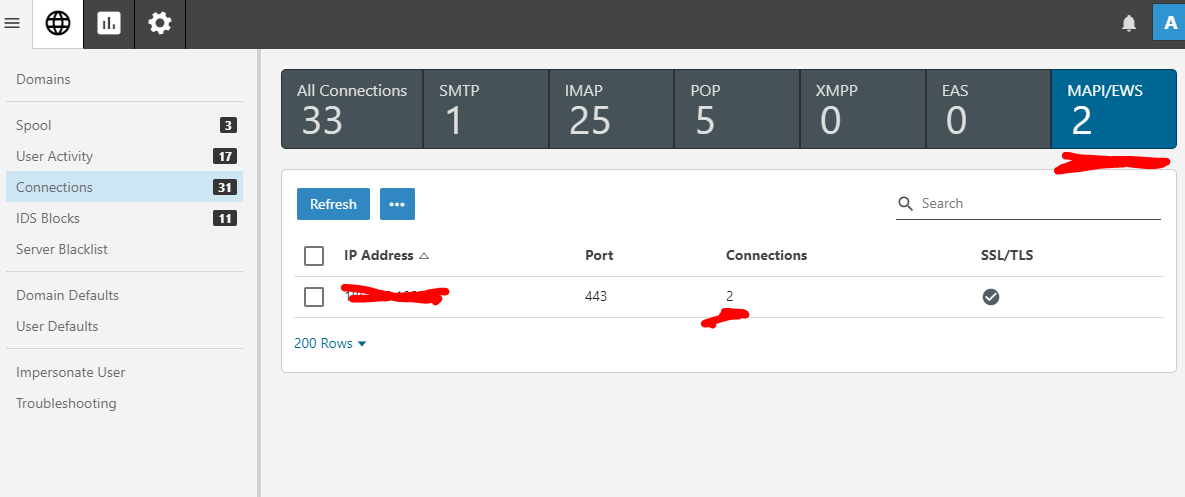
Task: Click the notification bell icon
Action: click(x=1129, y=24)
